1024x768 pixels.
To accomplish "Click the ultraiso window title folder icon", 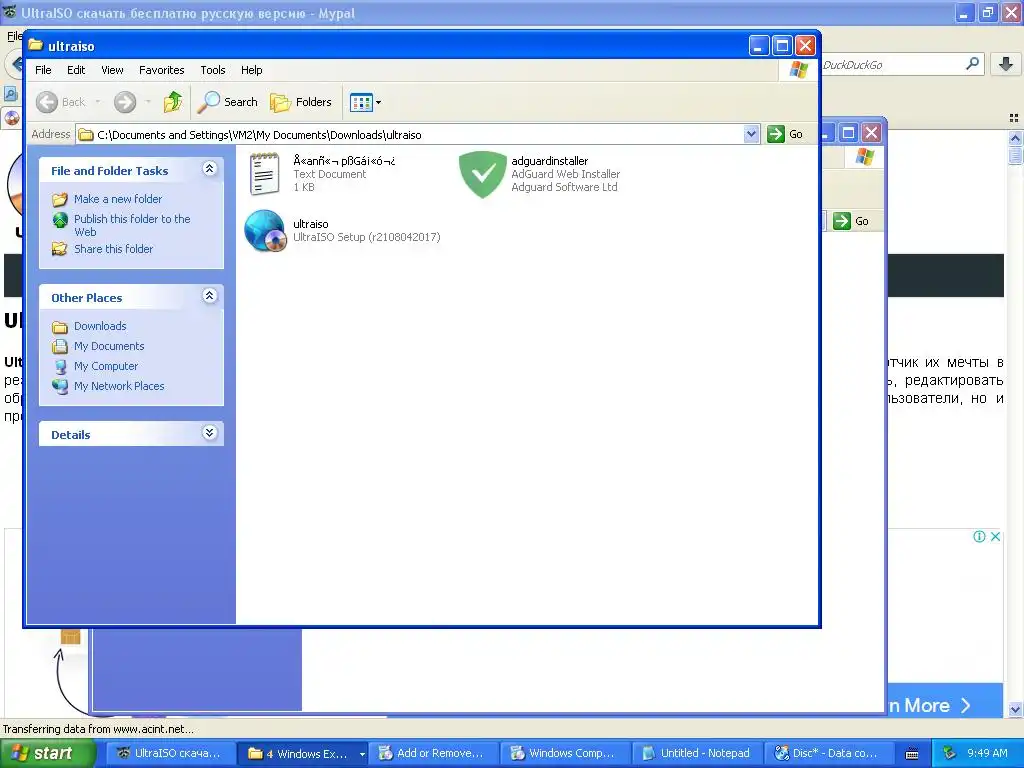I will [36, 45].
